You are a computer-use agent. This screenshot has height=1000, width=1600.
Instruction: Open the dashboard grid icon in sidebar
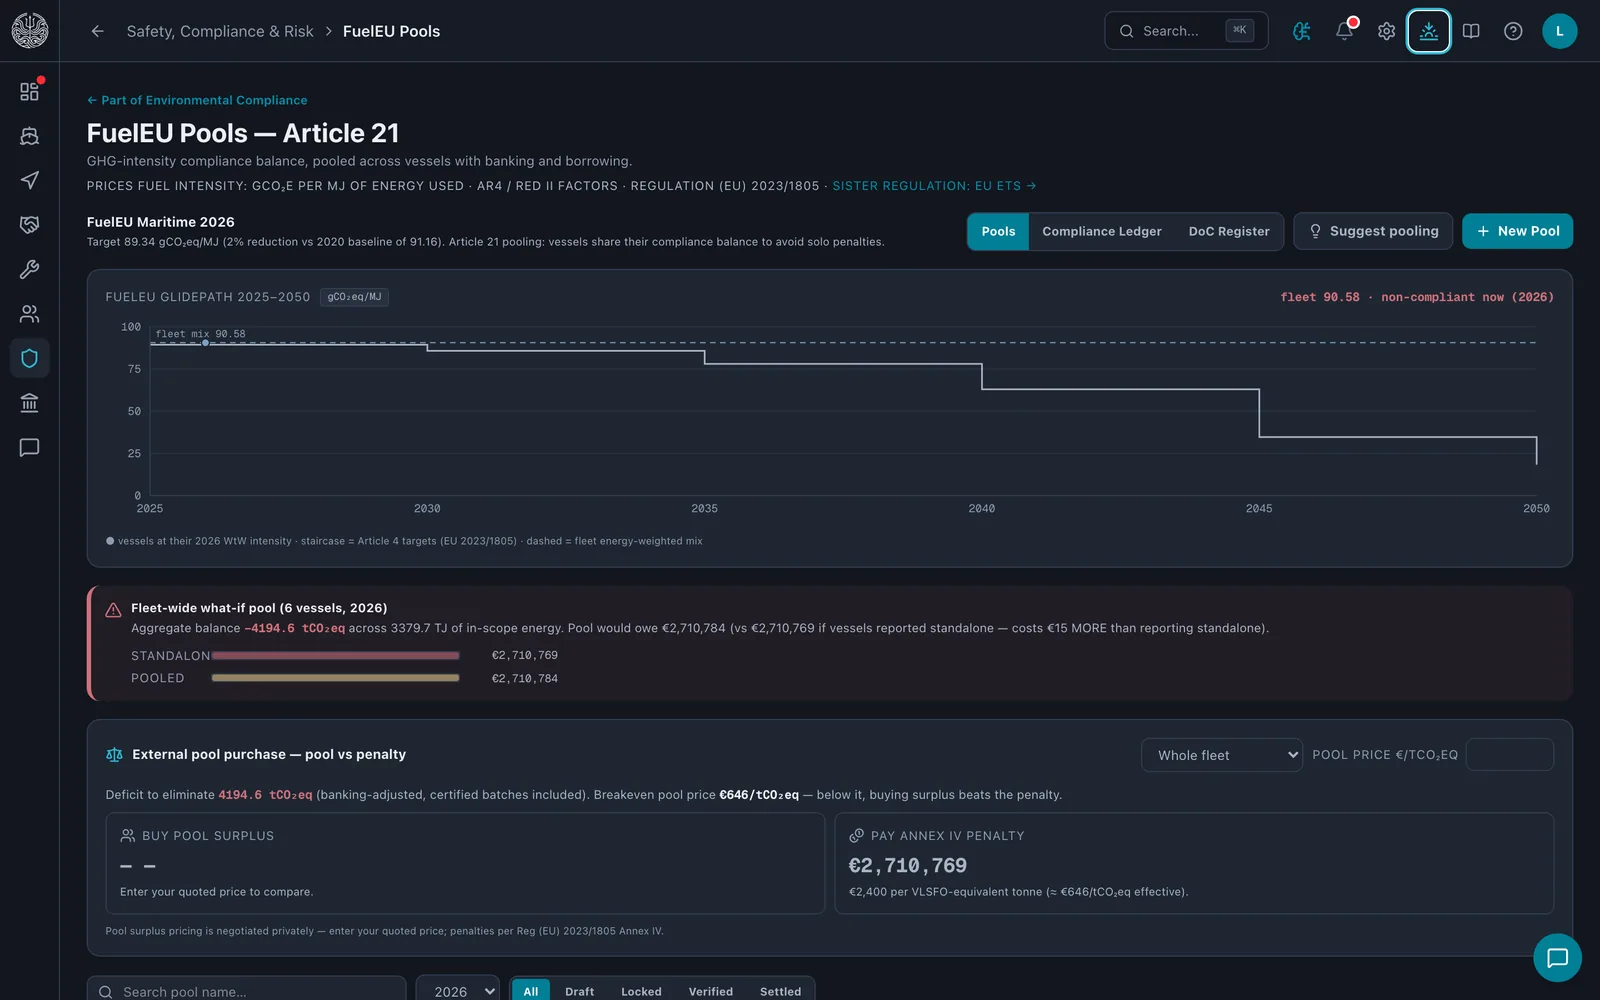(29, 91)
